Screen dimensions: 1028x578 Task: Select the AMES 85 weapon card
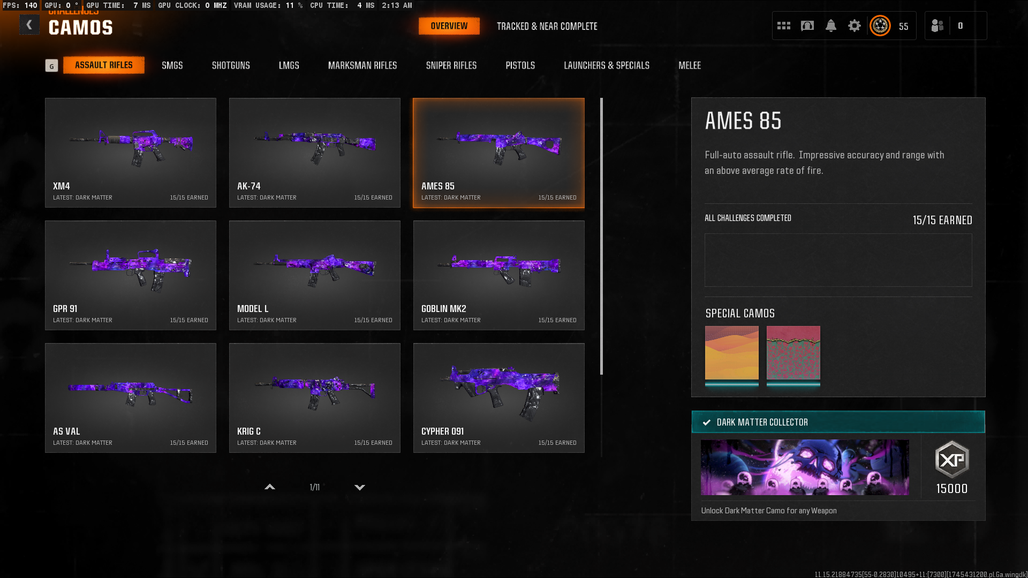tap(499, 153)
